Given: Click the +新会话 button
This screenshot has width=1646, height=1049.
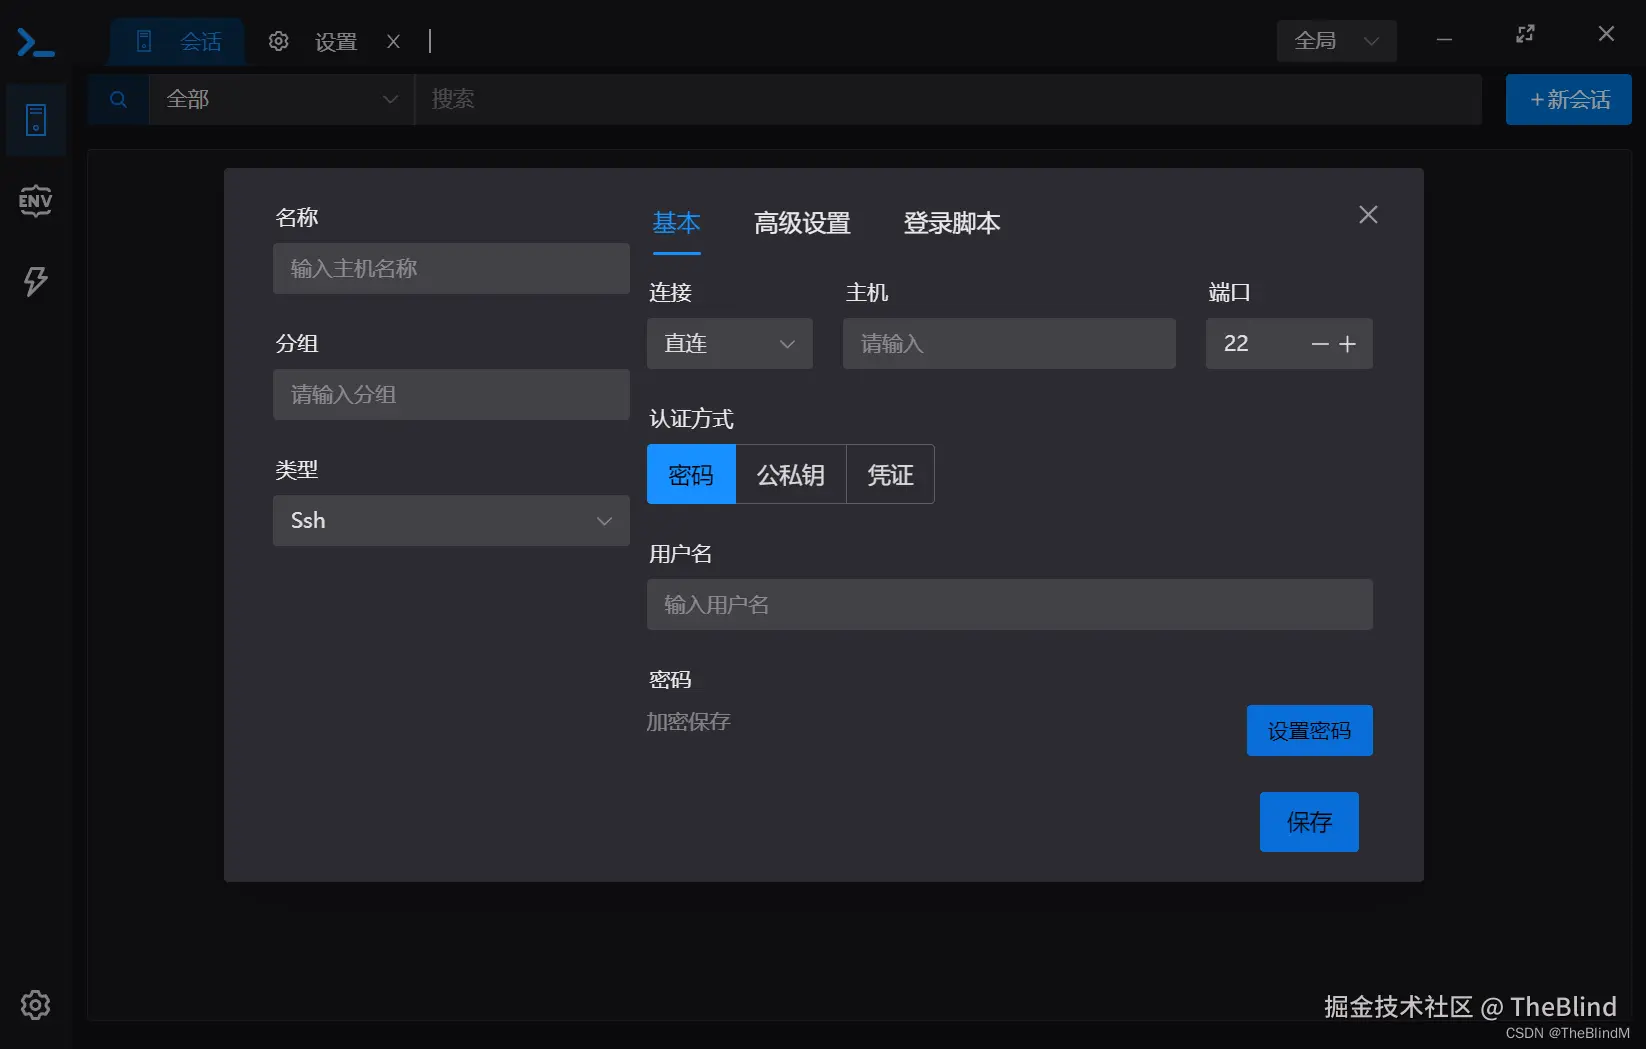Looking at the screenshot, I should point(1568,99).
